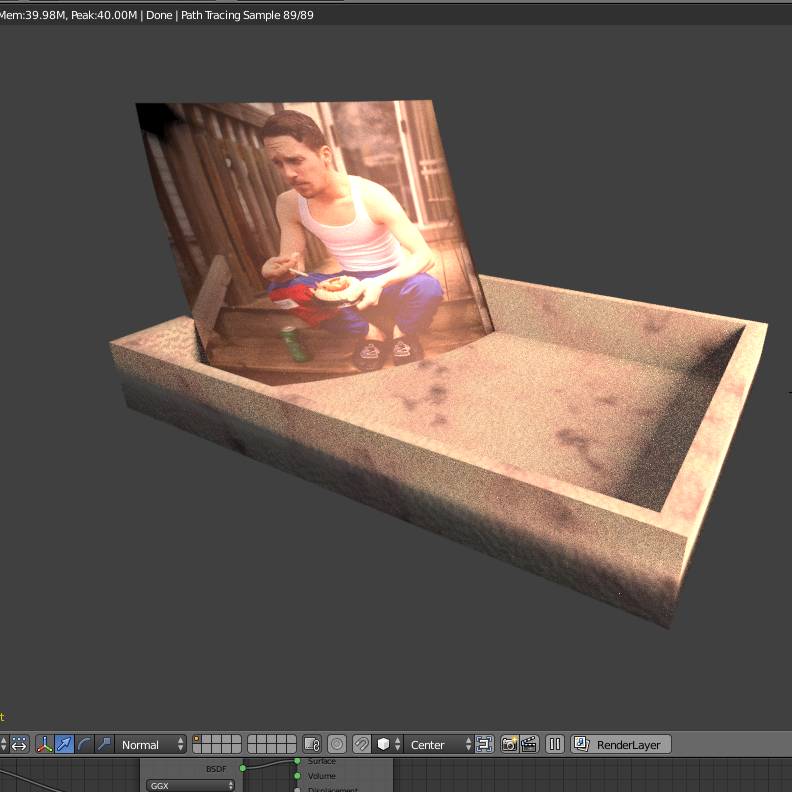The width and height of the screenshot is (792, 792).
Task: Click the Surface input socket
Action: (x=297, y=761)
